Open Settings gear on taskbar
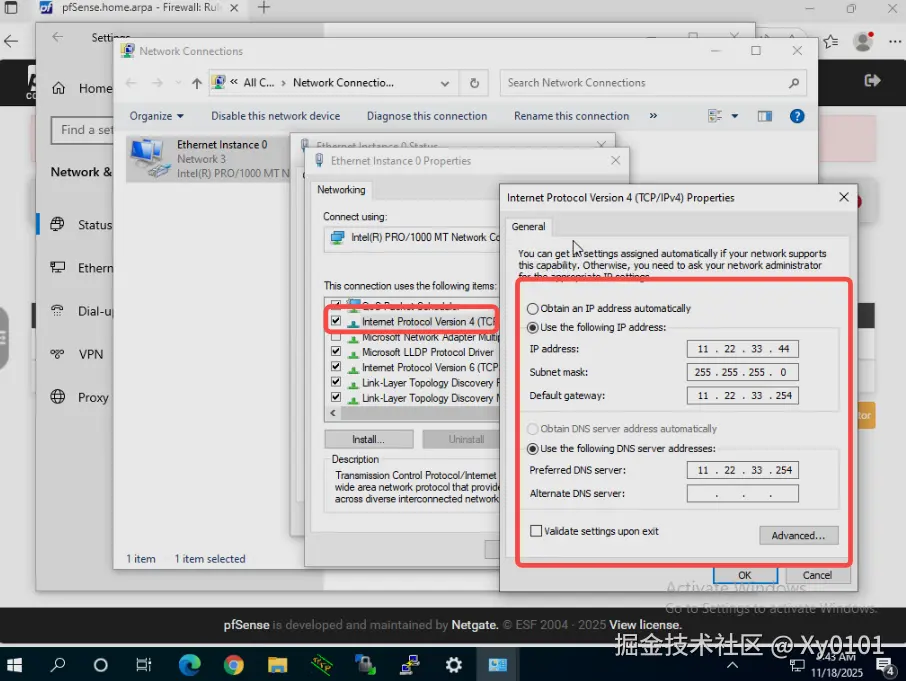906x681 pixels. coord(454,665)
